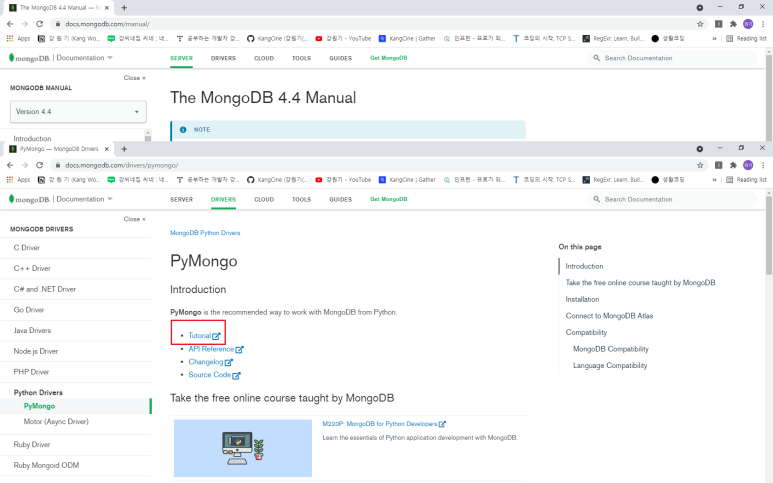Click MongoDB Python Drivers breadcrumb
Screen dimensions: 773x483
[205, 233]
